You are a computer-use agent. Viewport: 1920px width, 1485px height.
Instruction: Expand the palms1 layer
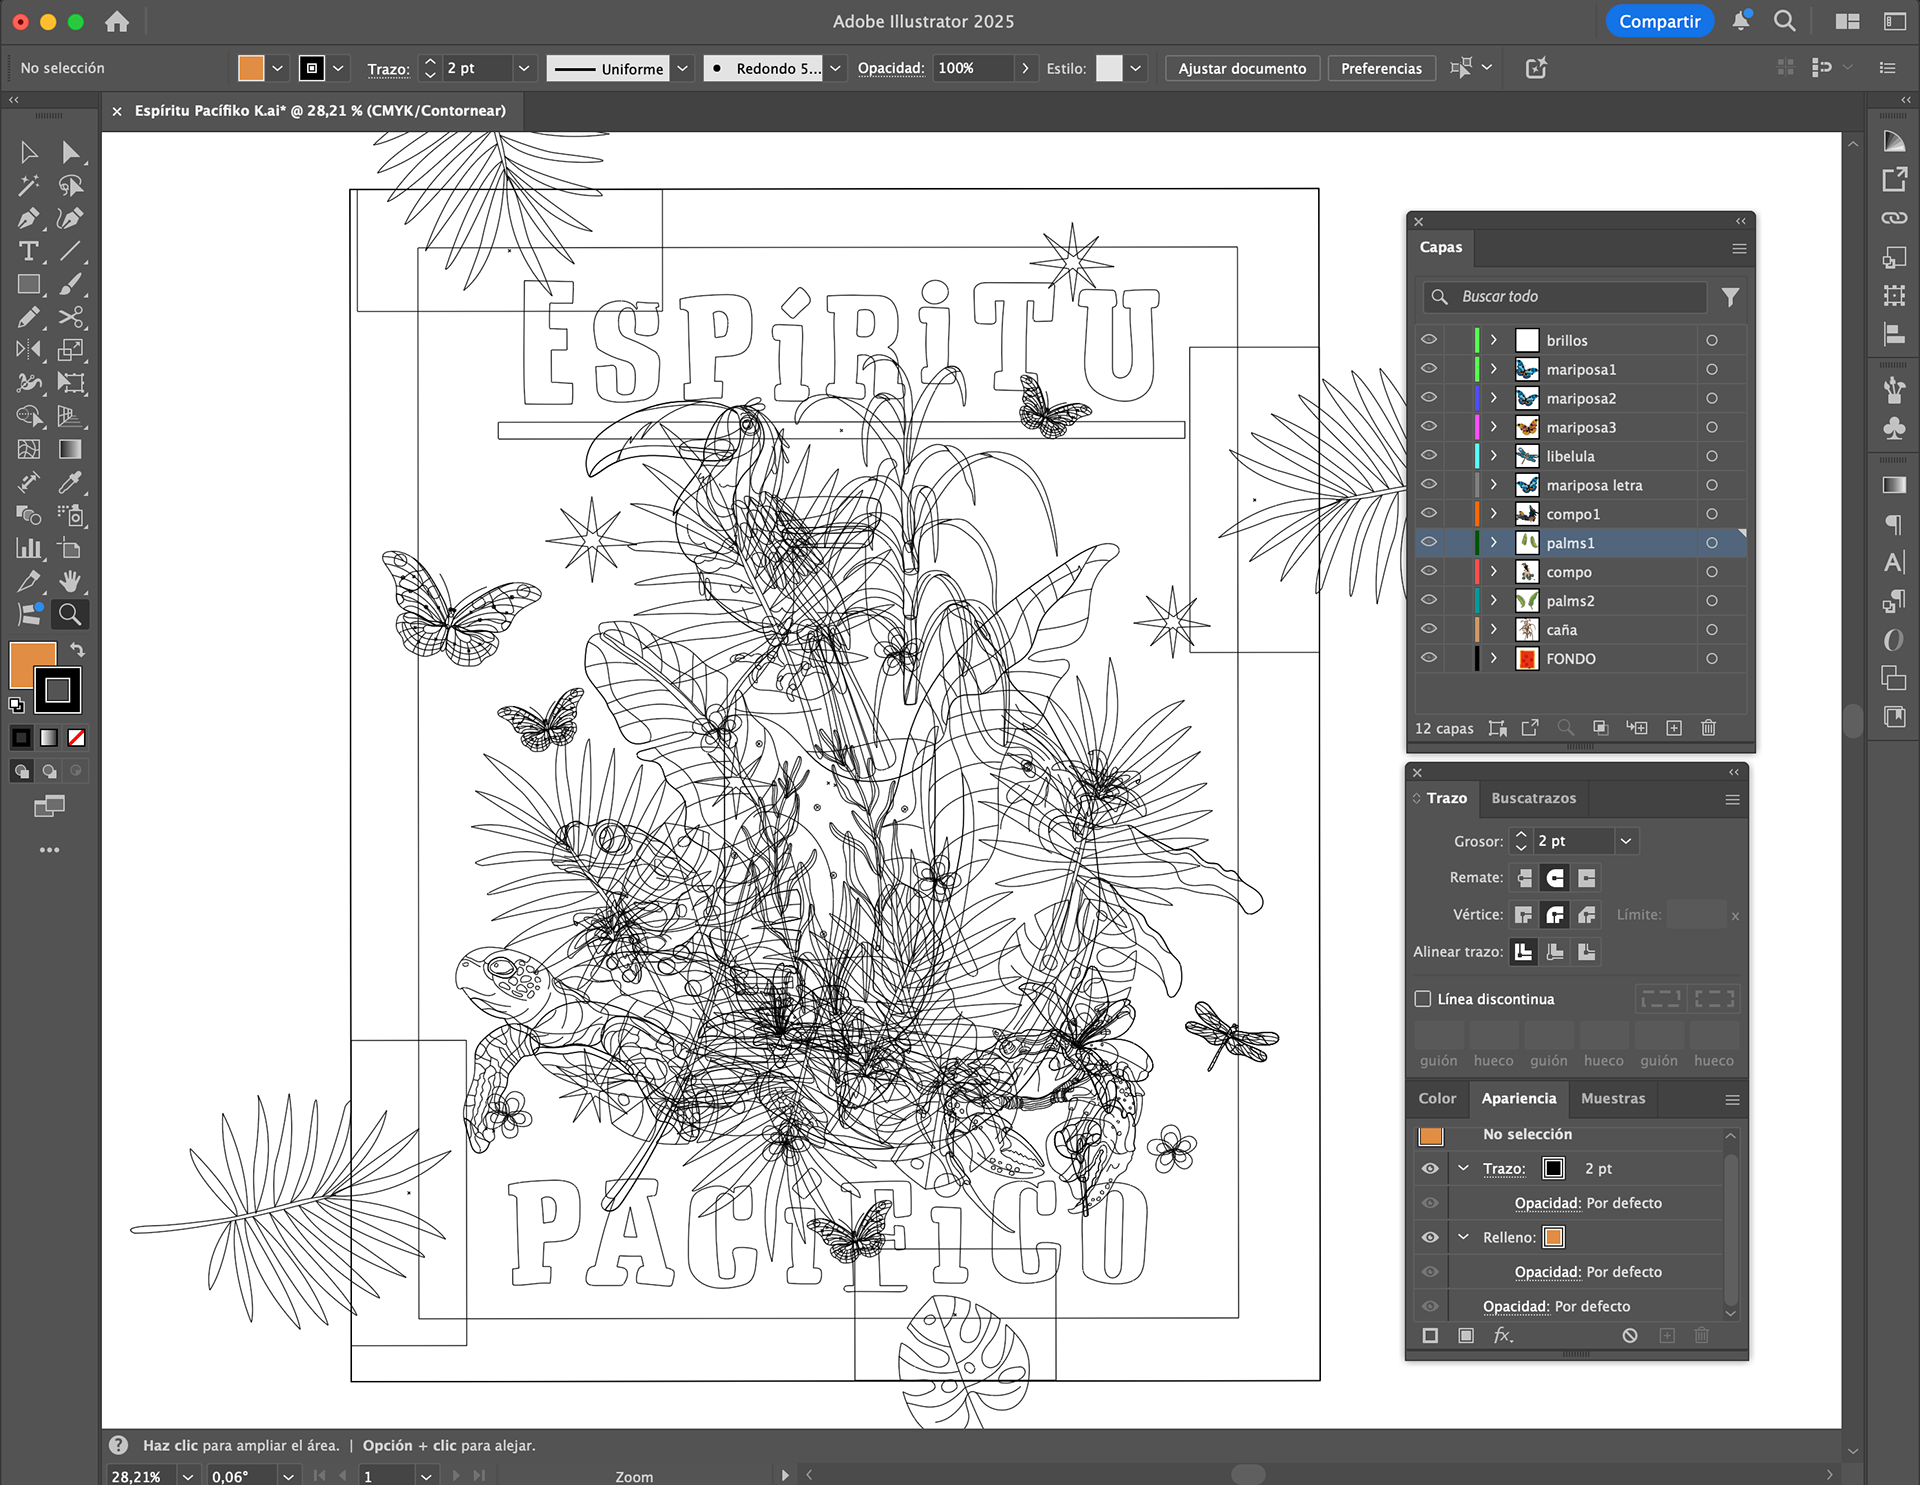click(1494, 543)
